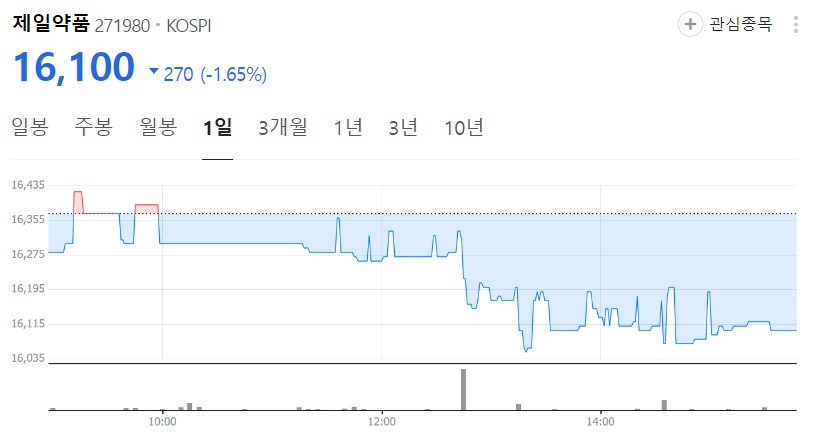This screenshot has height=435, width=816.
Task: Click the 16,275 y-axis label
Action: [x=28, y=254]
